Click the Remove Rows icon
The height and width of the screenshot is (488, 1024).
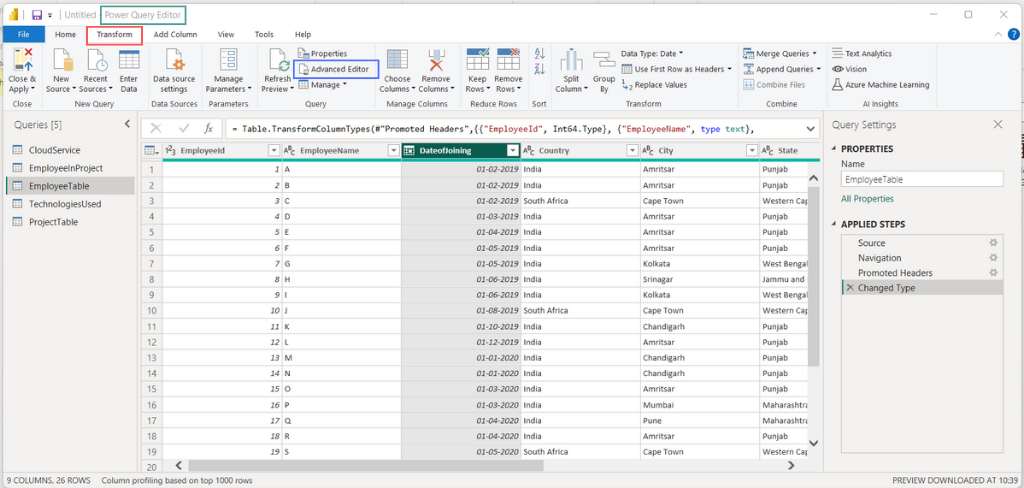(508, 60)
